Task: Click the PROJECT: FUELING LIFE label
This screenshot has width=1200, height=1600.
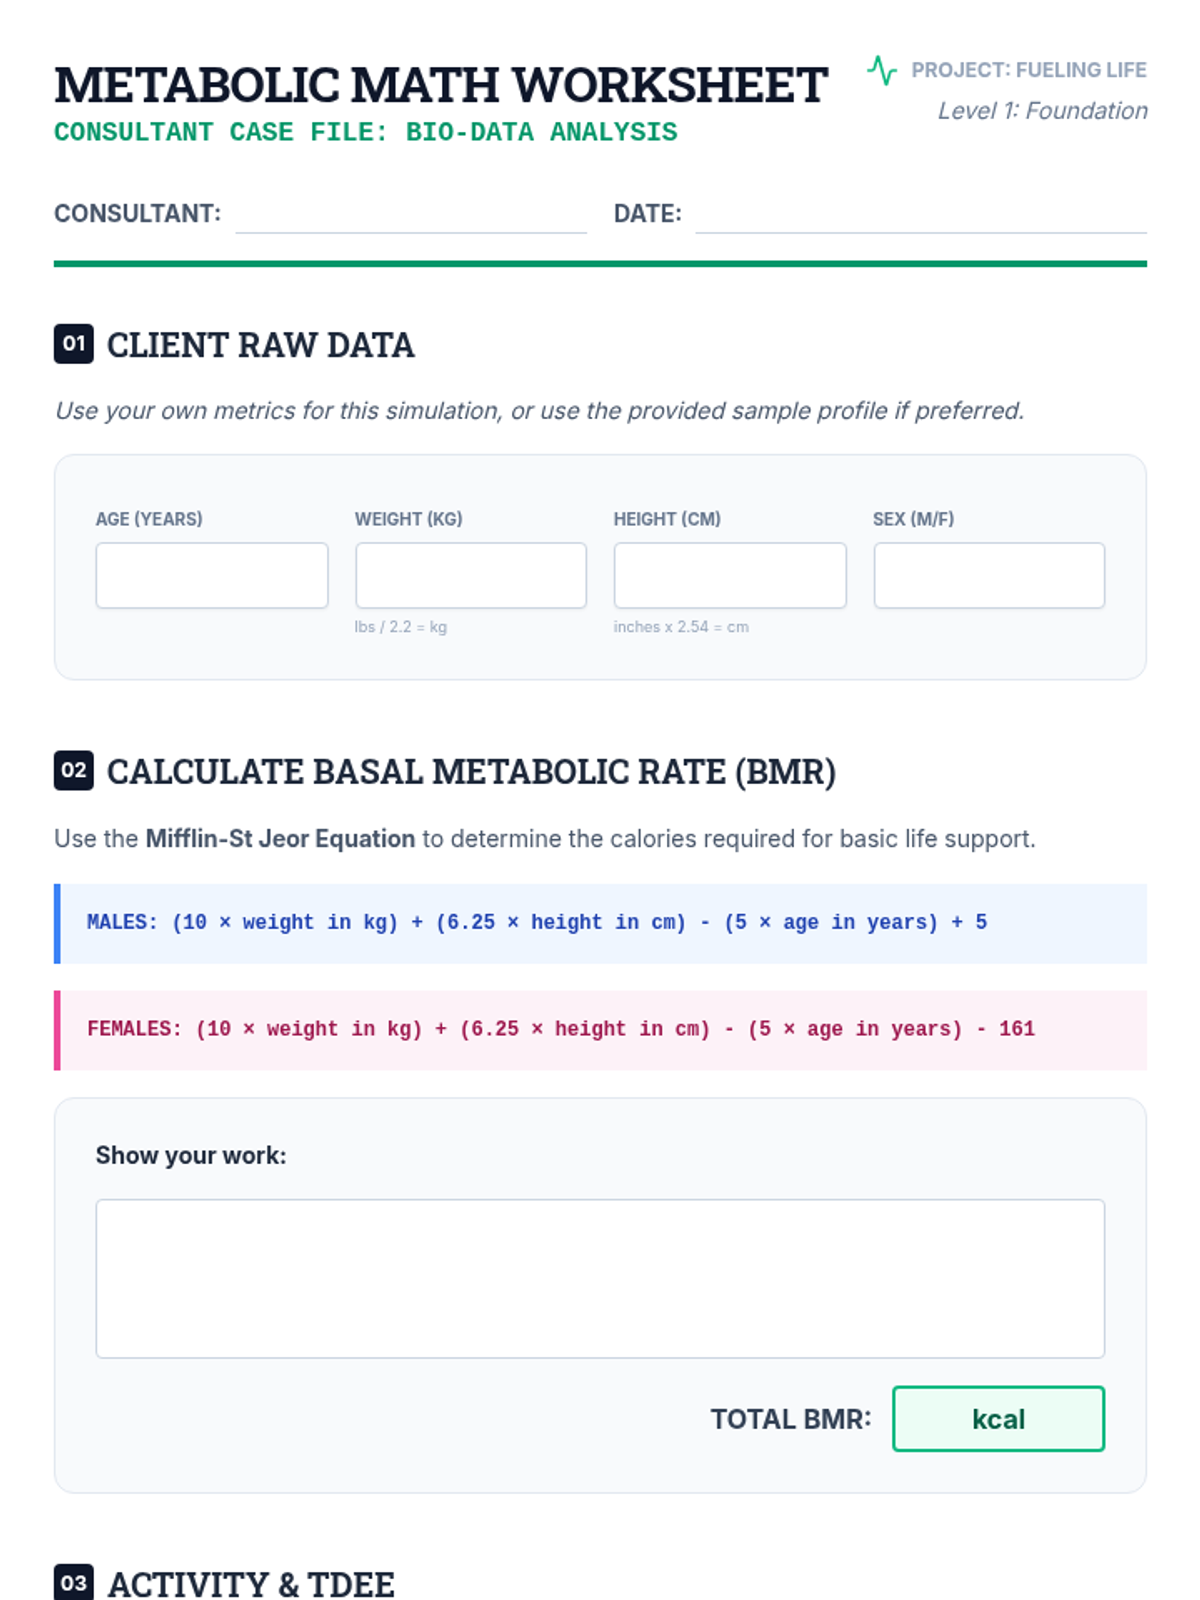Action: point(1029,70)
